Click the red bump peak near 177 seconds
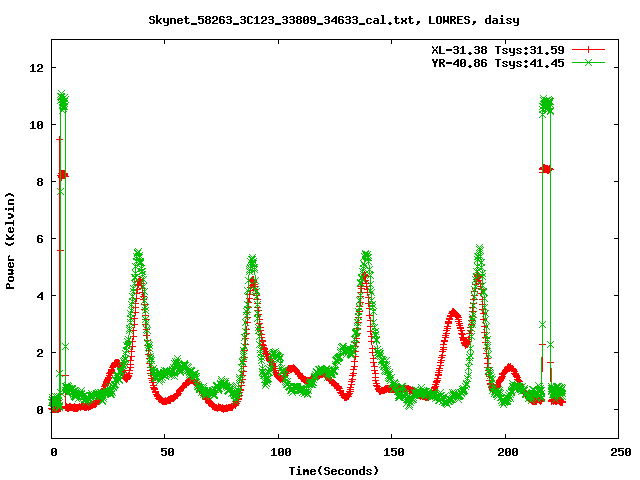The width and height of the screenshot is (640, 480). point(453,313)
